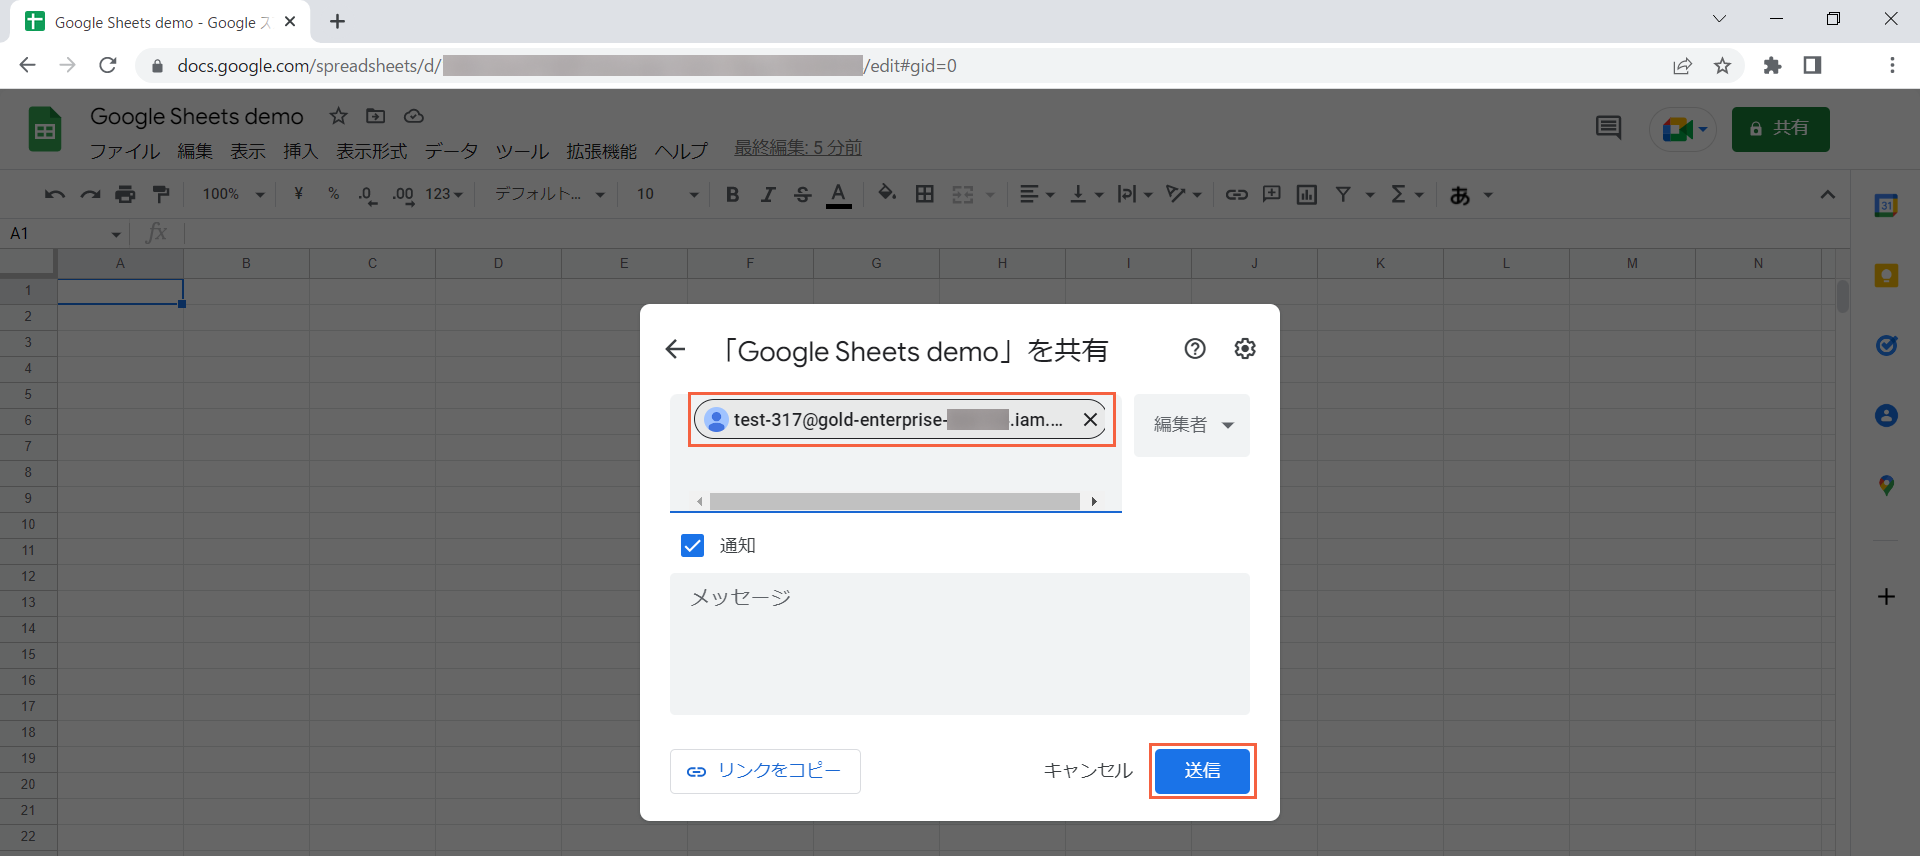Apply yen currency format
This screenshot has width=1920, height=856.
(x=298, y=194)
